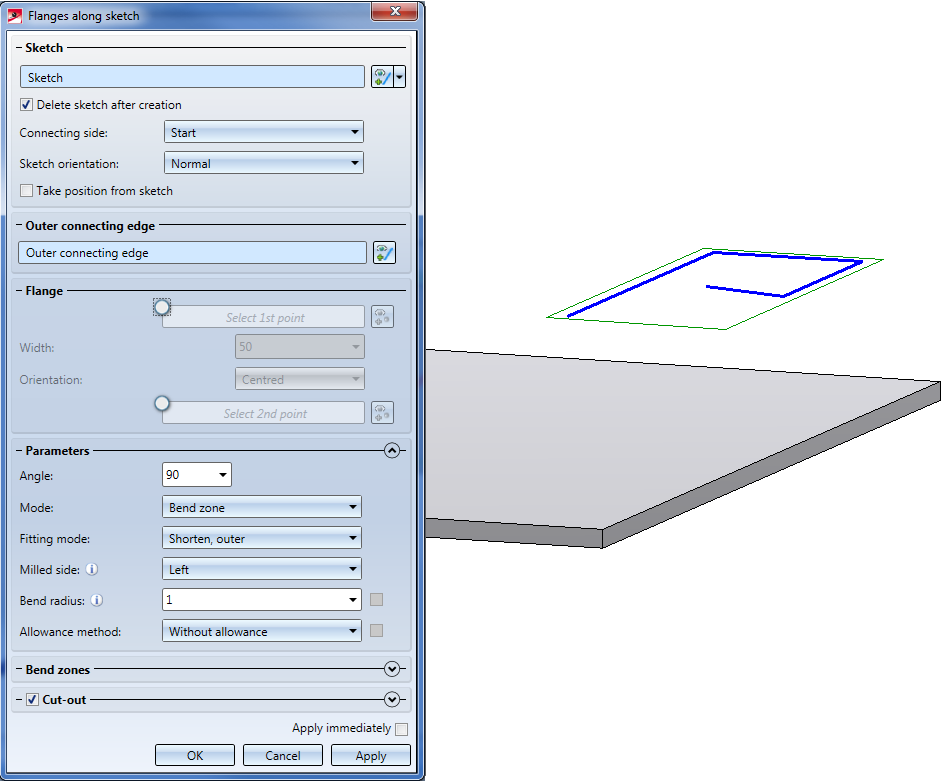This screenshot has width=949, height=782.
Task: Click the Sketch input field
Action: pyautogui.click(x=192, y=77)
